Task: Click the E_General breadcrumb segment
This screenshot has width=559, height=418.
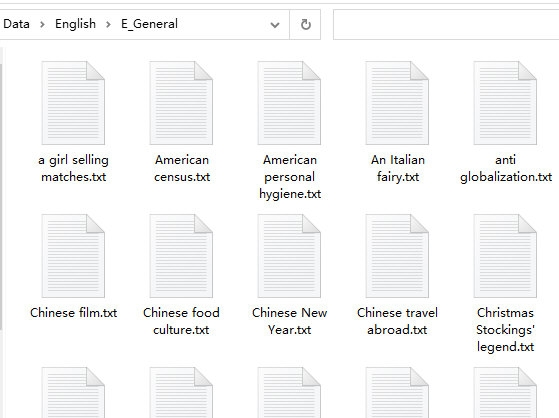Action: coord(149,24)
